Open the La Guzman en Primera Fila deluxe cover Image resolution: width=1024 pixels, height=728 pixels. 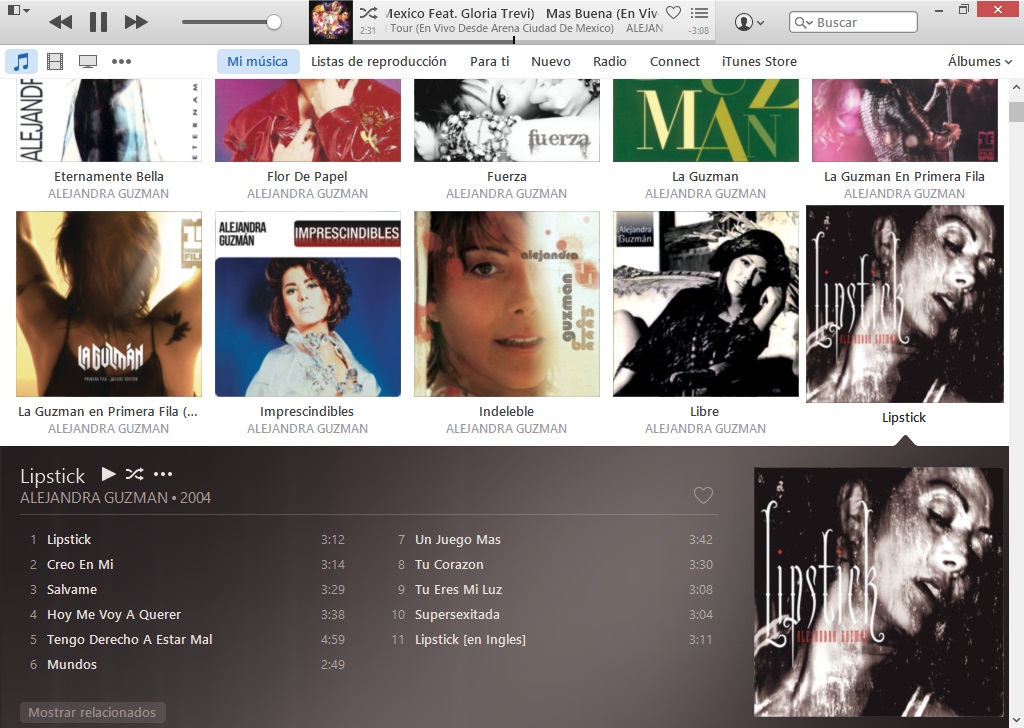(x=109, y=304)
